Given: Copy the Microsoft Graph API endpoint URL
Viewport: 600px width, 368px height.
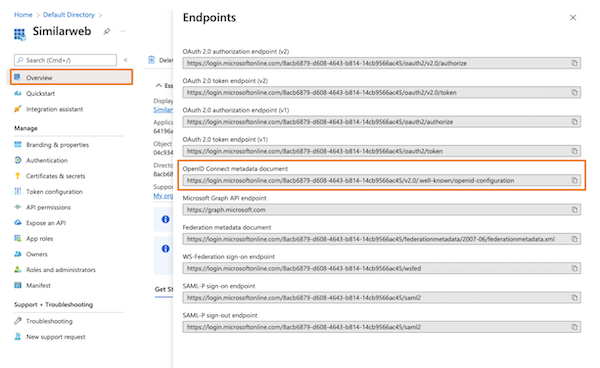Looking at the screenshot, I should 574,210.
